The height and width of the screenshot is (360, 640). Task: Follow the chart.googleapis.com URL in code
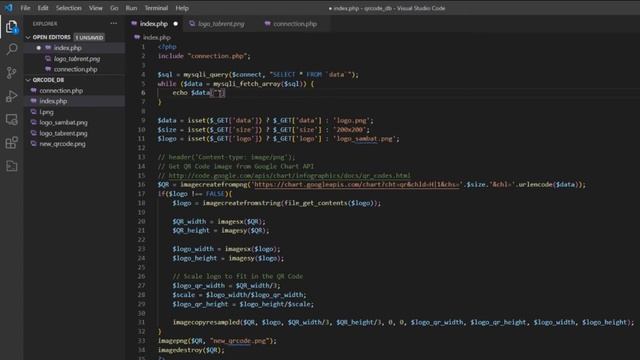pos(356,184)
